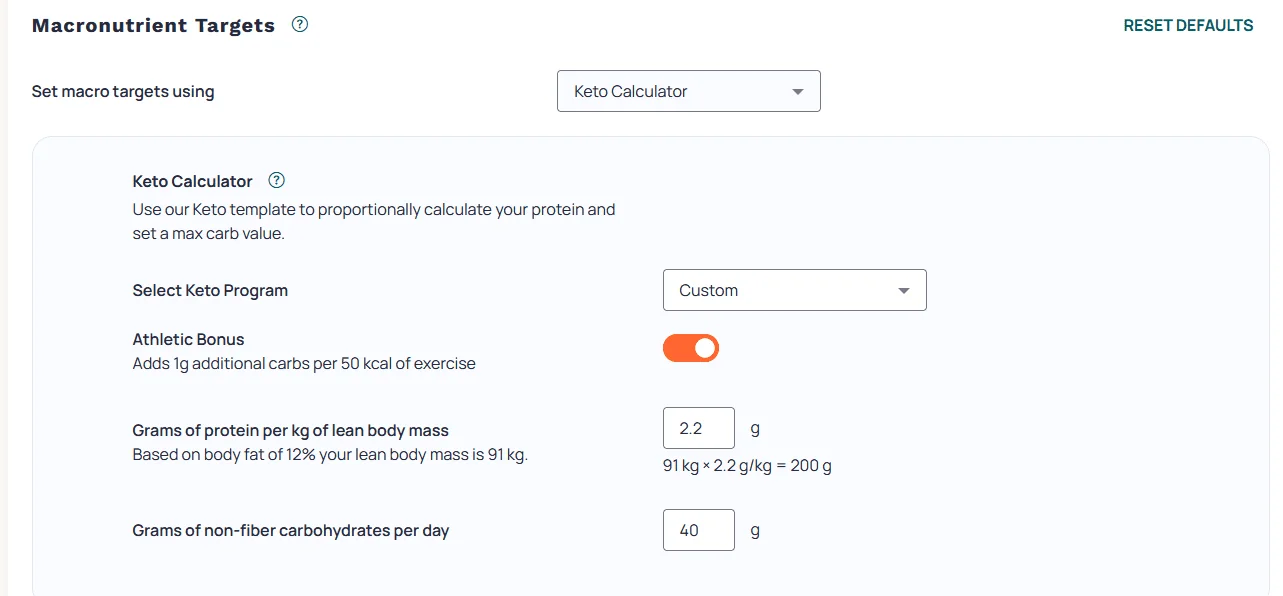Click the Macronutrient Targets section heading
Image resolution: width=1283 pixels, height=596 pixels.
[x=153, y=26]
